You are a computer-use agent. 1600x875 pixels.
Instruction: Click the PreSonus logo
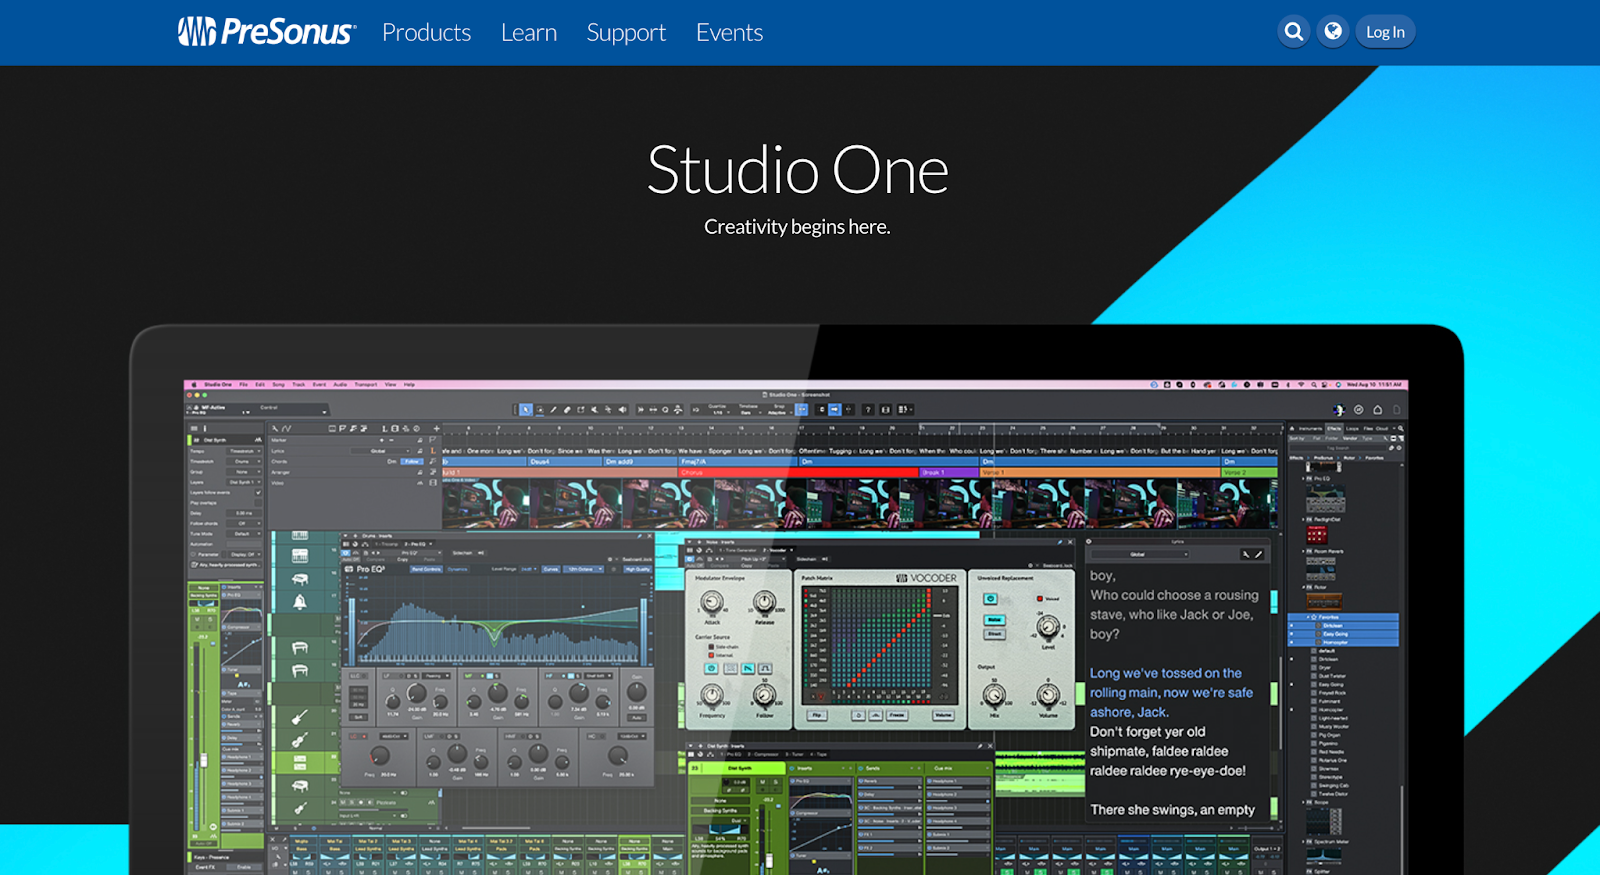[x=267, y=32]
